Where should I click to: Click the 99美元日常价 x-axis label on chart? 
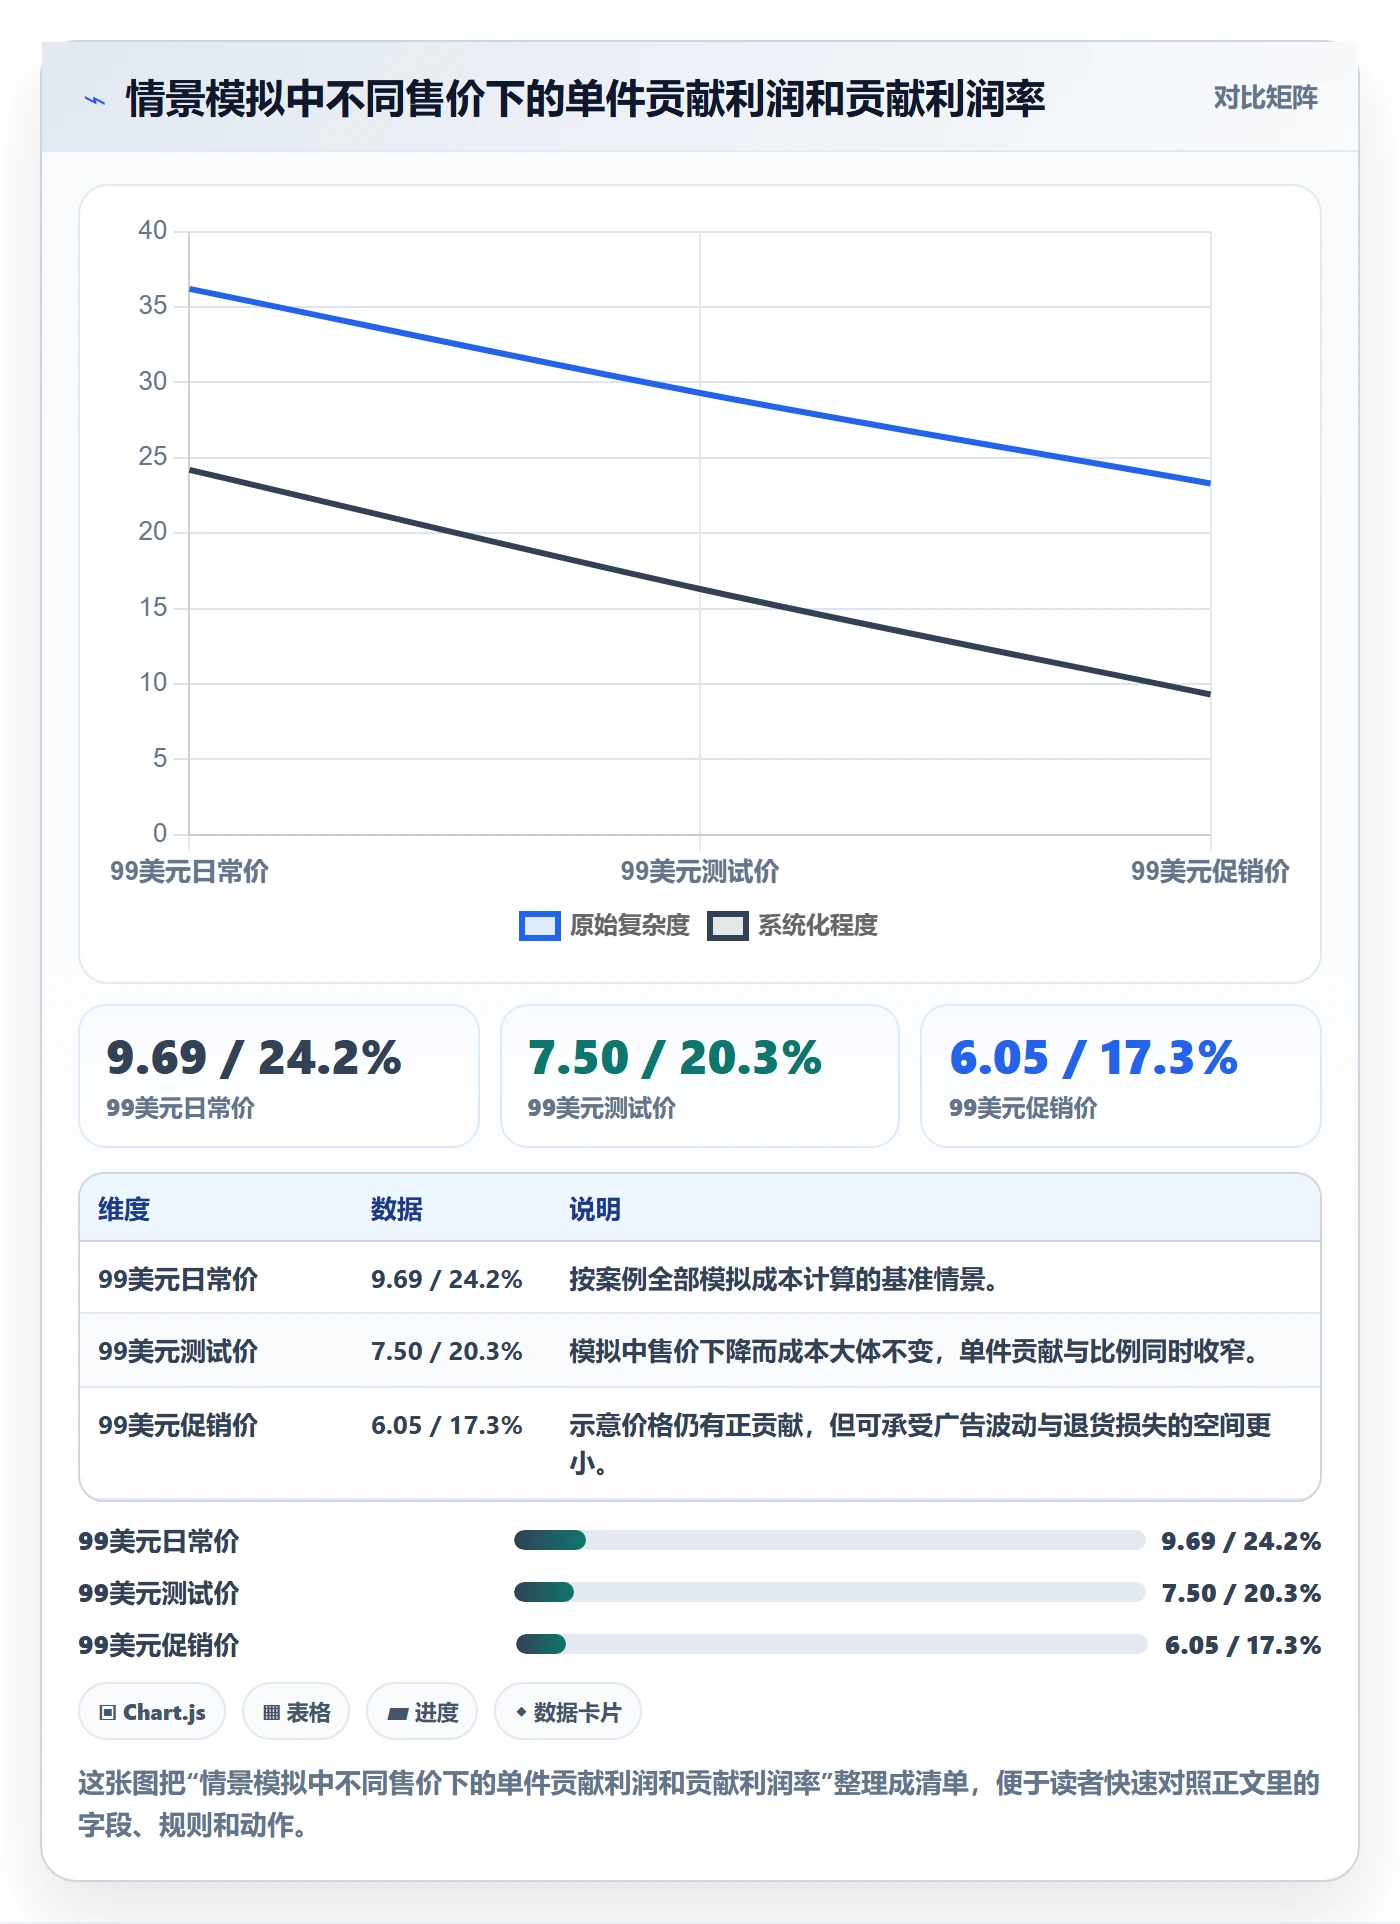tap(189, 871)
